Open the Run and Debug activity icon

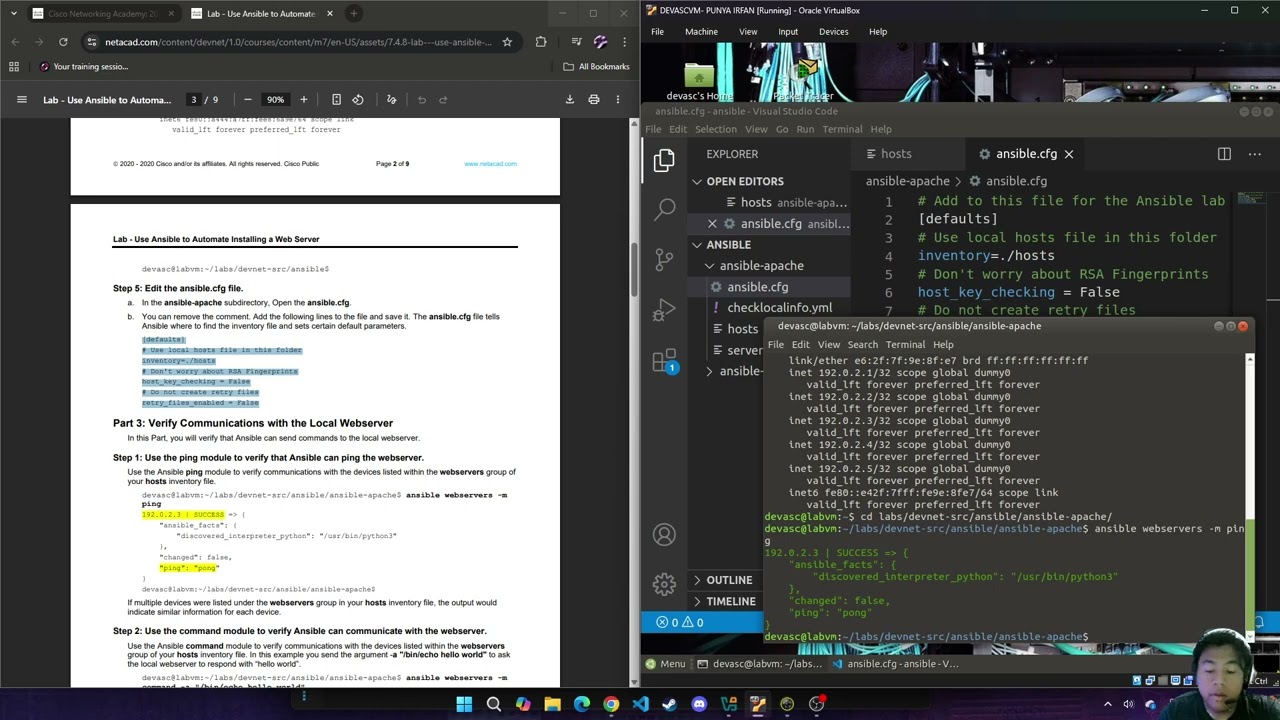(664, 309)
